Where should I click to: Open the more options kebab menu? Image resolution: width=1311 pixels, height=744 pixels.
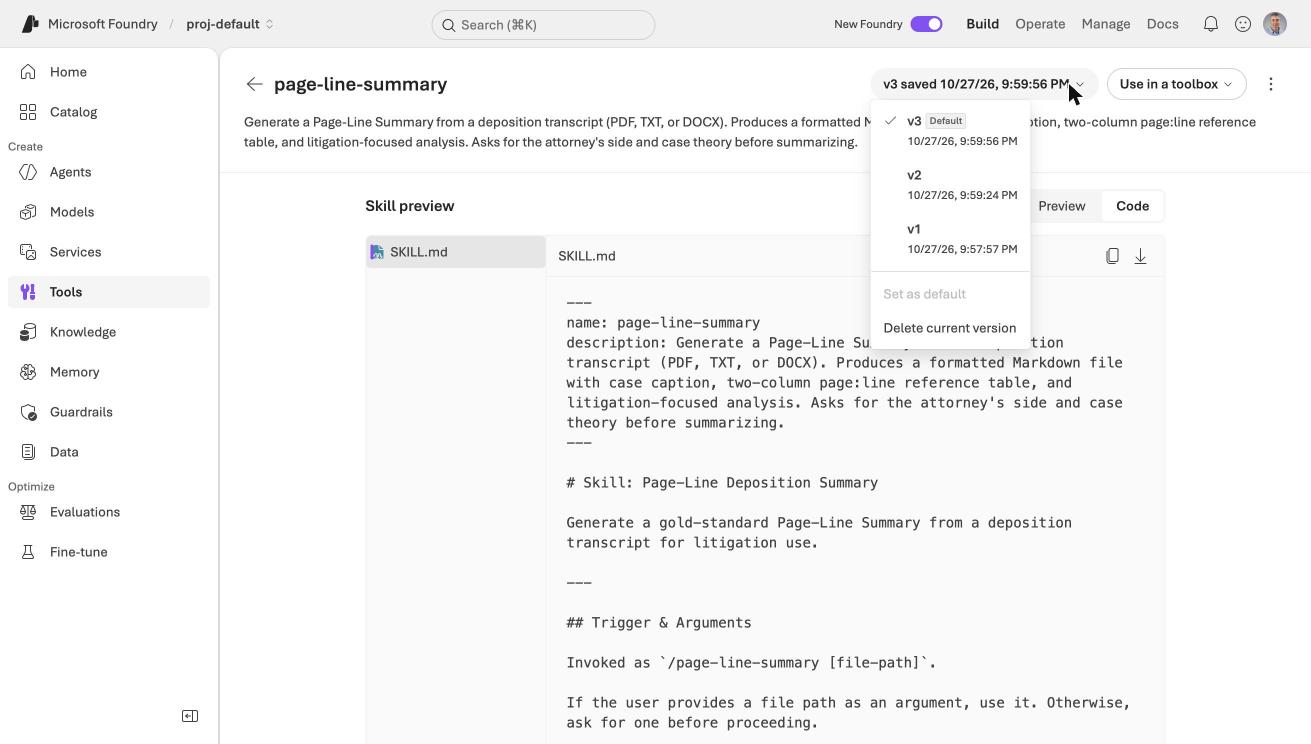click(x=1271, y=84)
